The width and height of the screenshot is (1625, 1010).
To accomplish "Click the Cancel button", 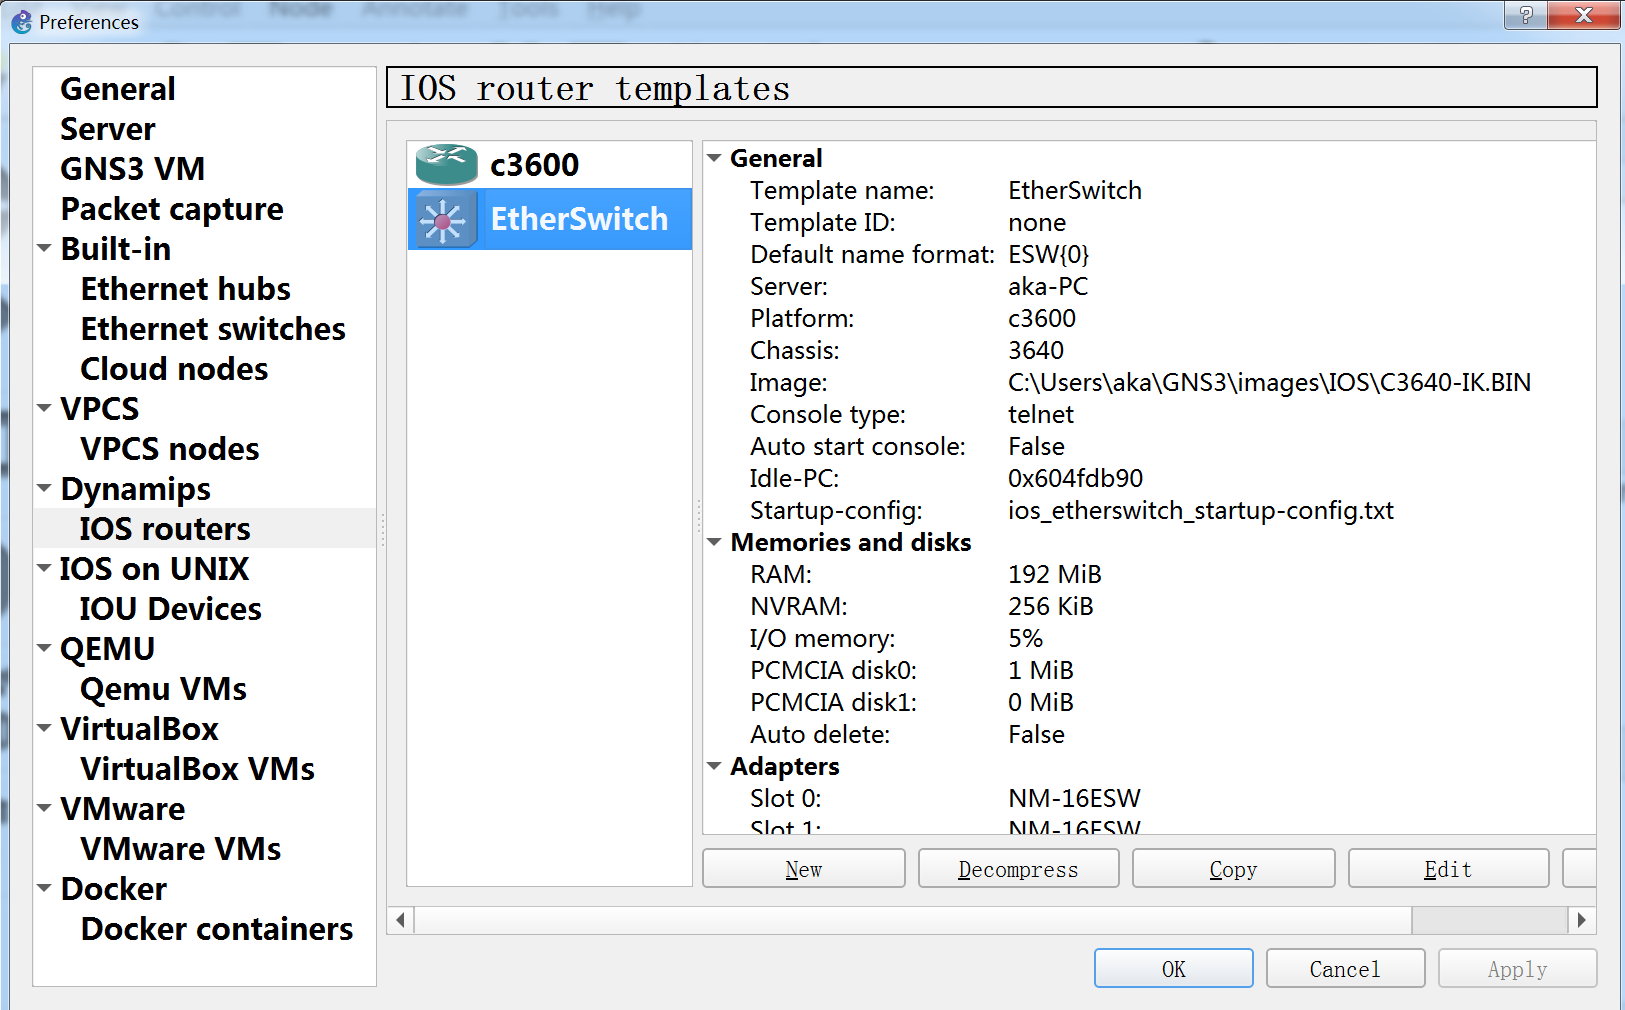I will (x=1345, y=968).
